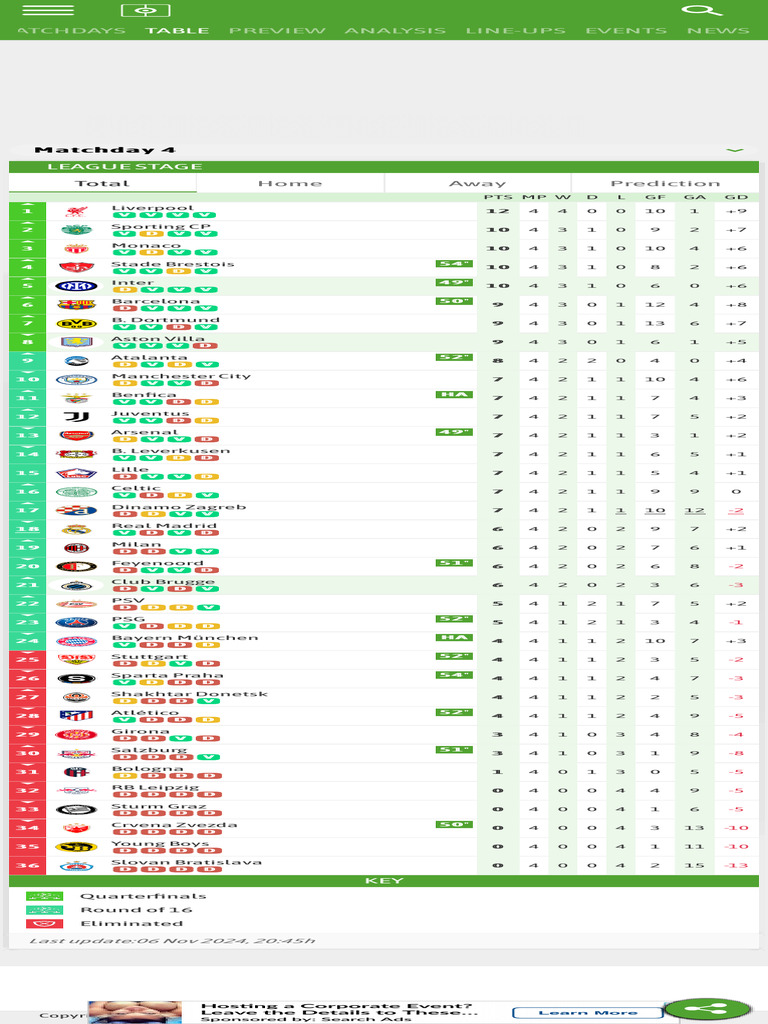Screen dimensions: 768x1024
Task: Click the Stade Brestois club crest
Action: point(76,267)
